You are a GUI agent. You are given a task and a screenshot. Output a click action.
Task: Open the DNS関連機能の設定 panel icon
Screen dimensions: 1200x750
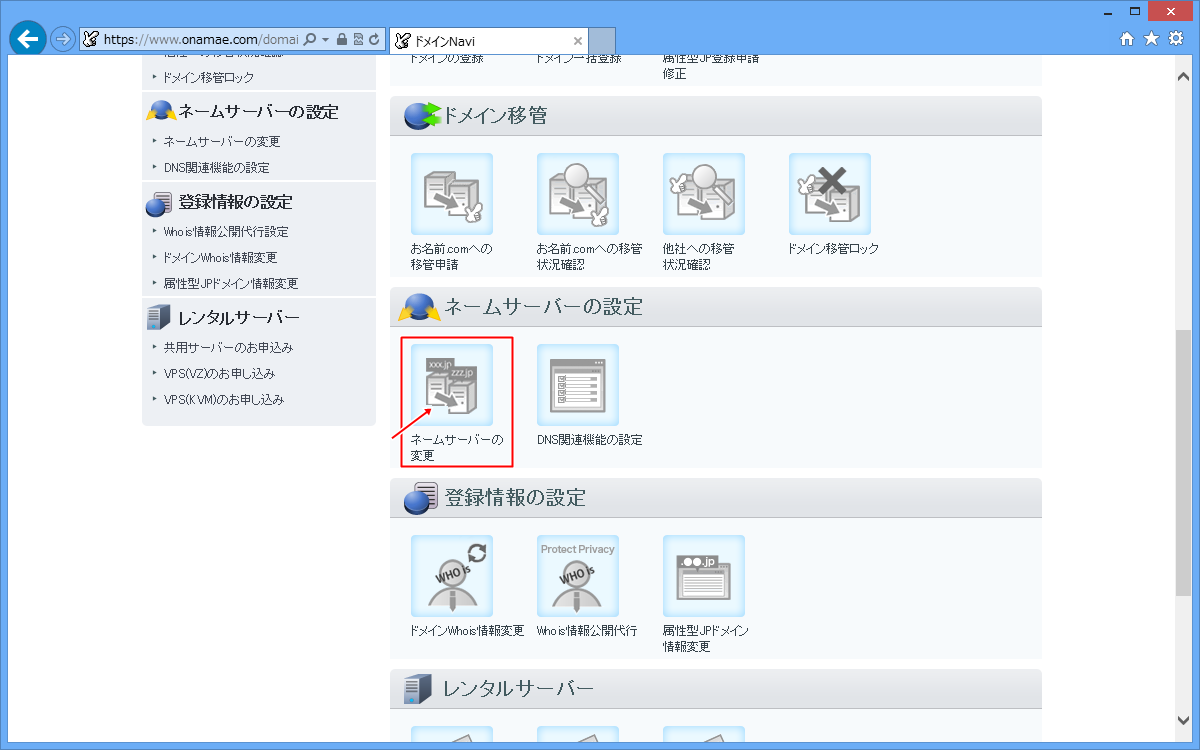click(577, 385)
